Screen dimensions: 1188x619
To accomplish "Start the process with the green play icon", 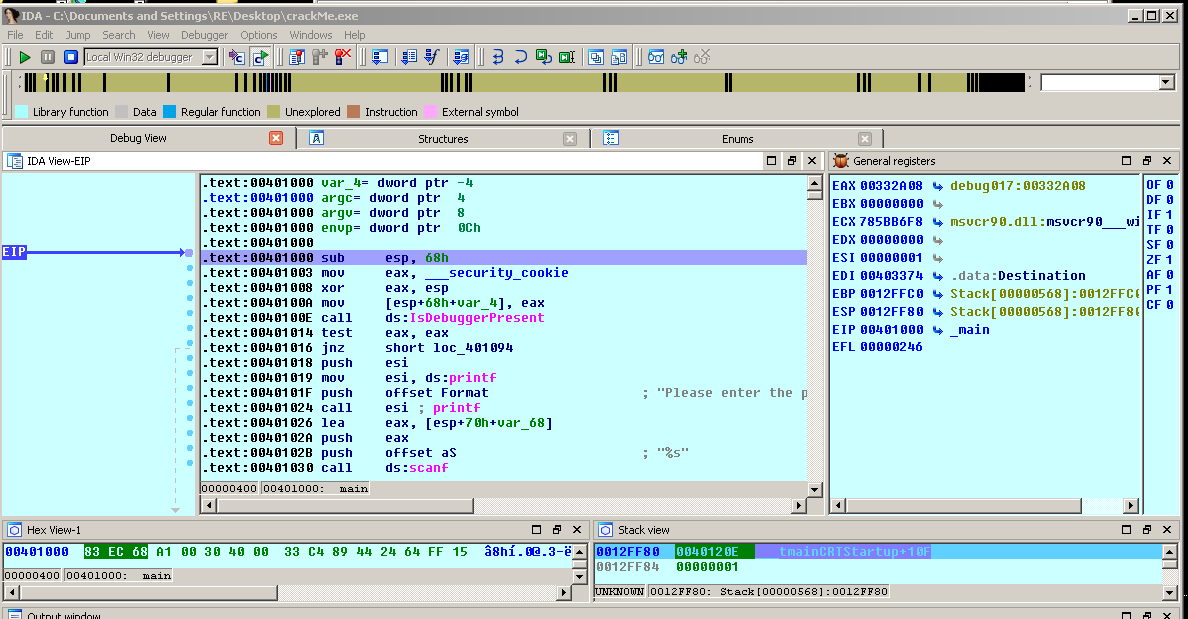I will pyautogui.click(x=25, y=58).
